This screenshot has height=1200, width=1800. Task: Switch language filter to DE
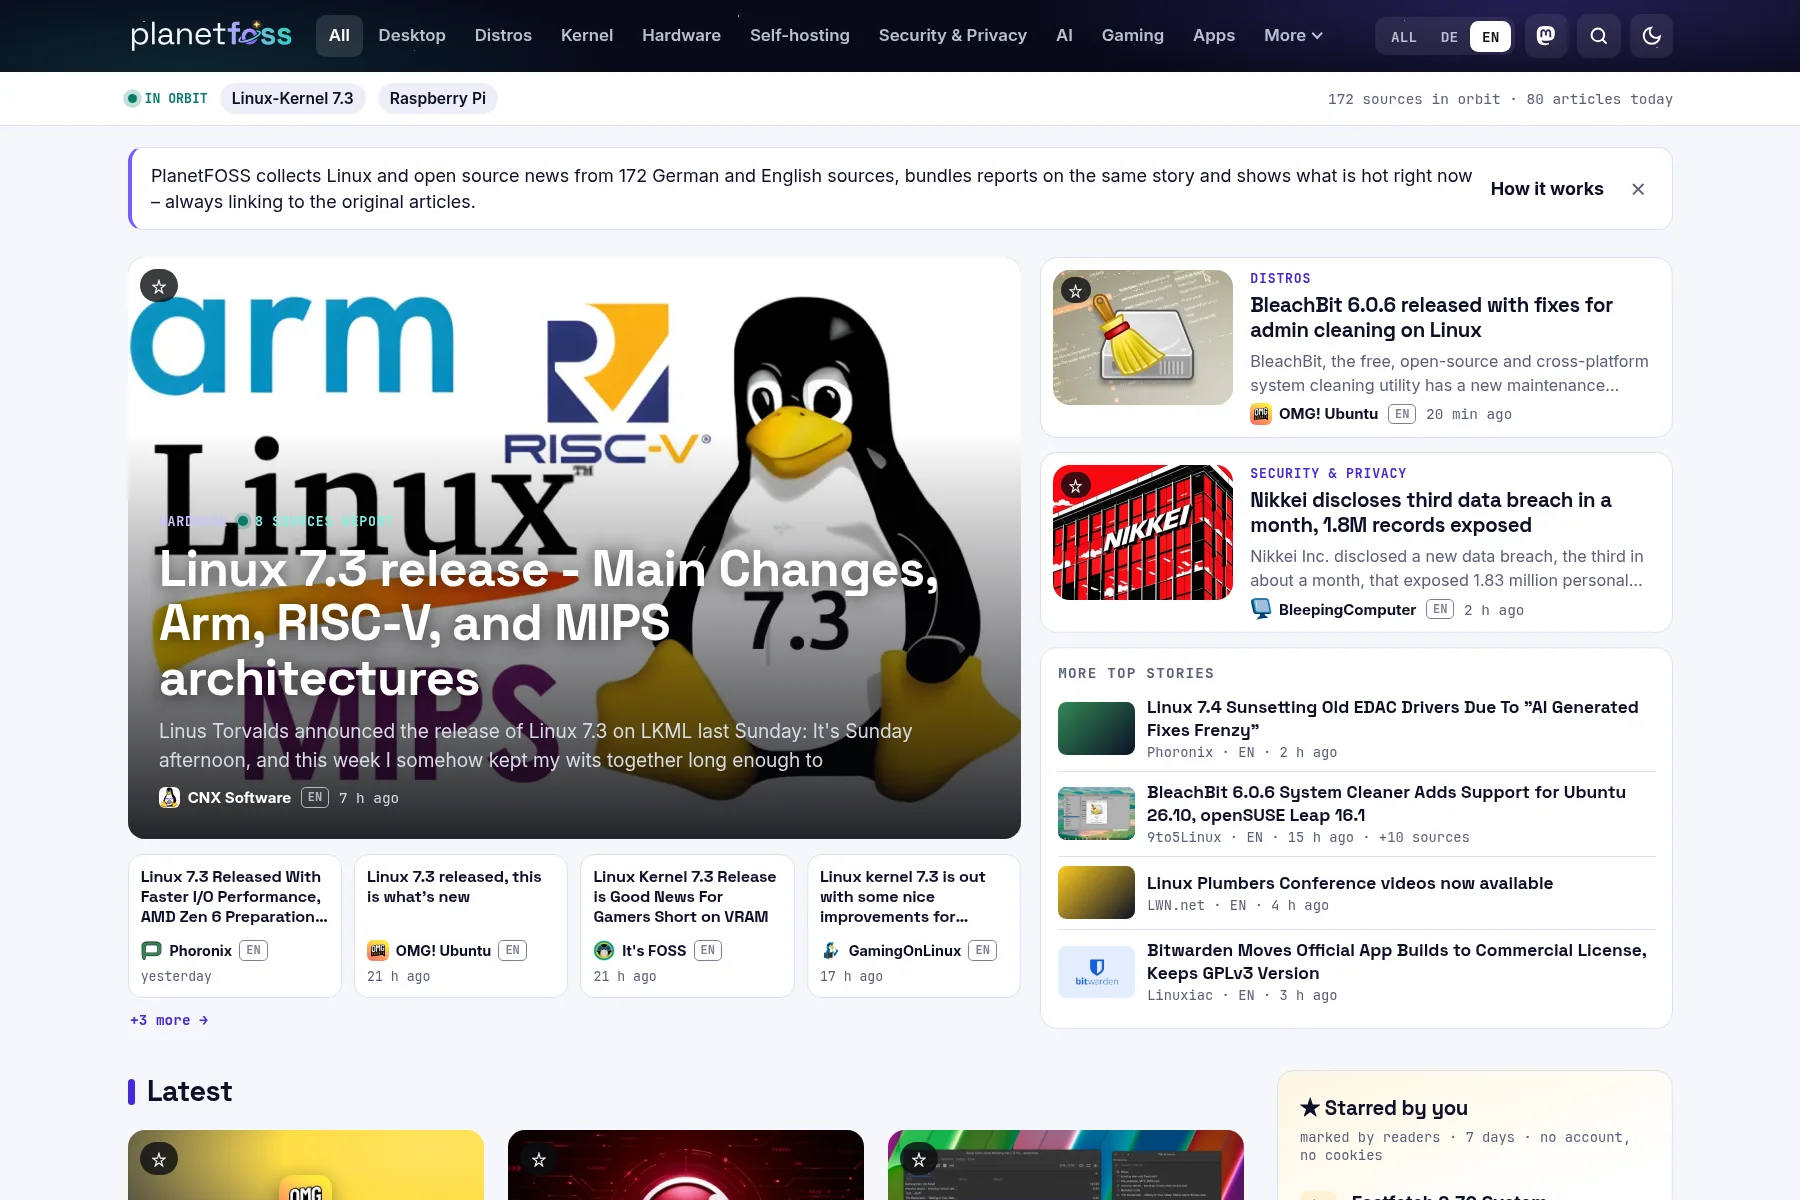click(x=1449, y=37)
